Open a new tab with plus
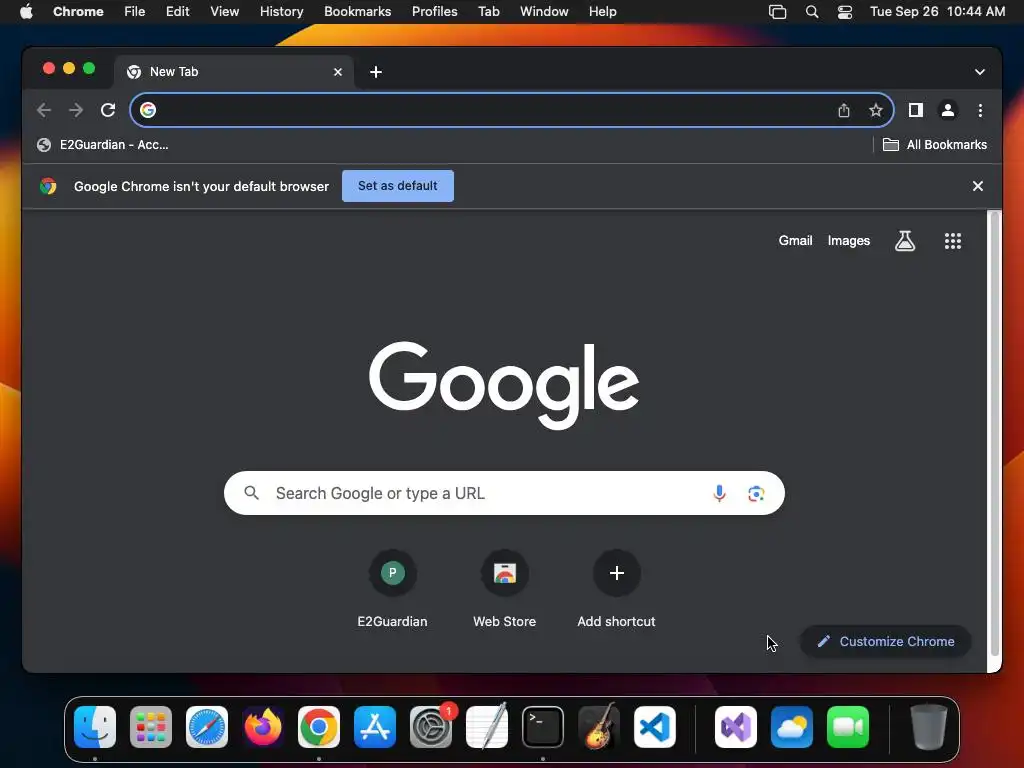The height and width of the screenshot is (768, 1024). [376, 72]
